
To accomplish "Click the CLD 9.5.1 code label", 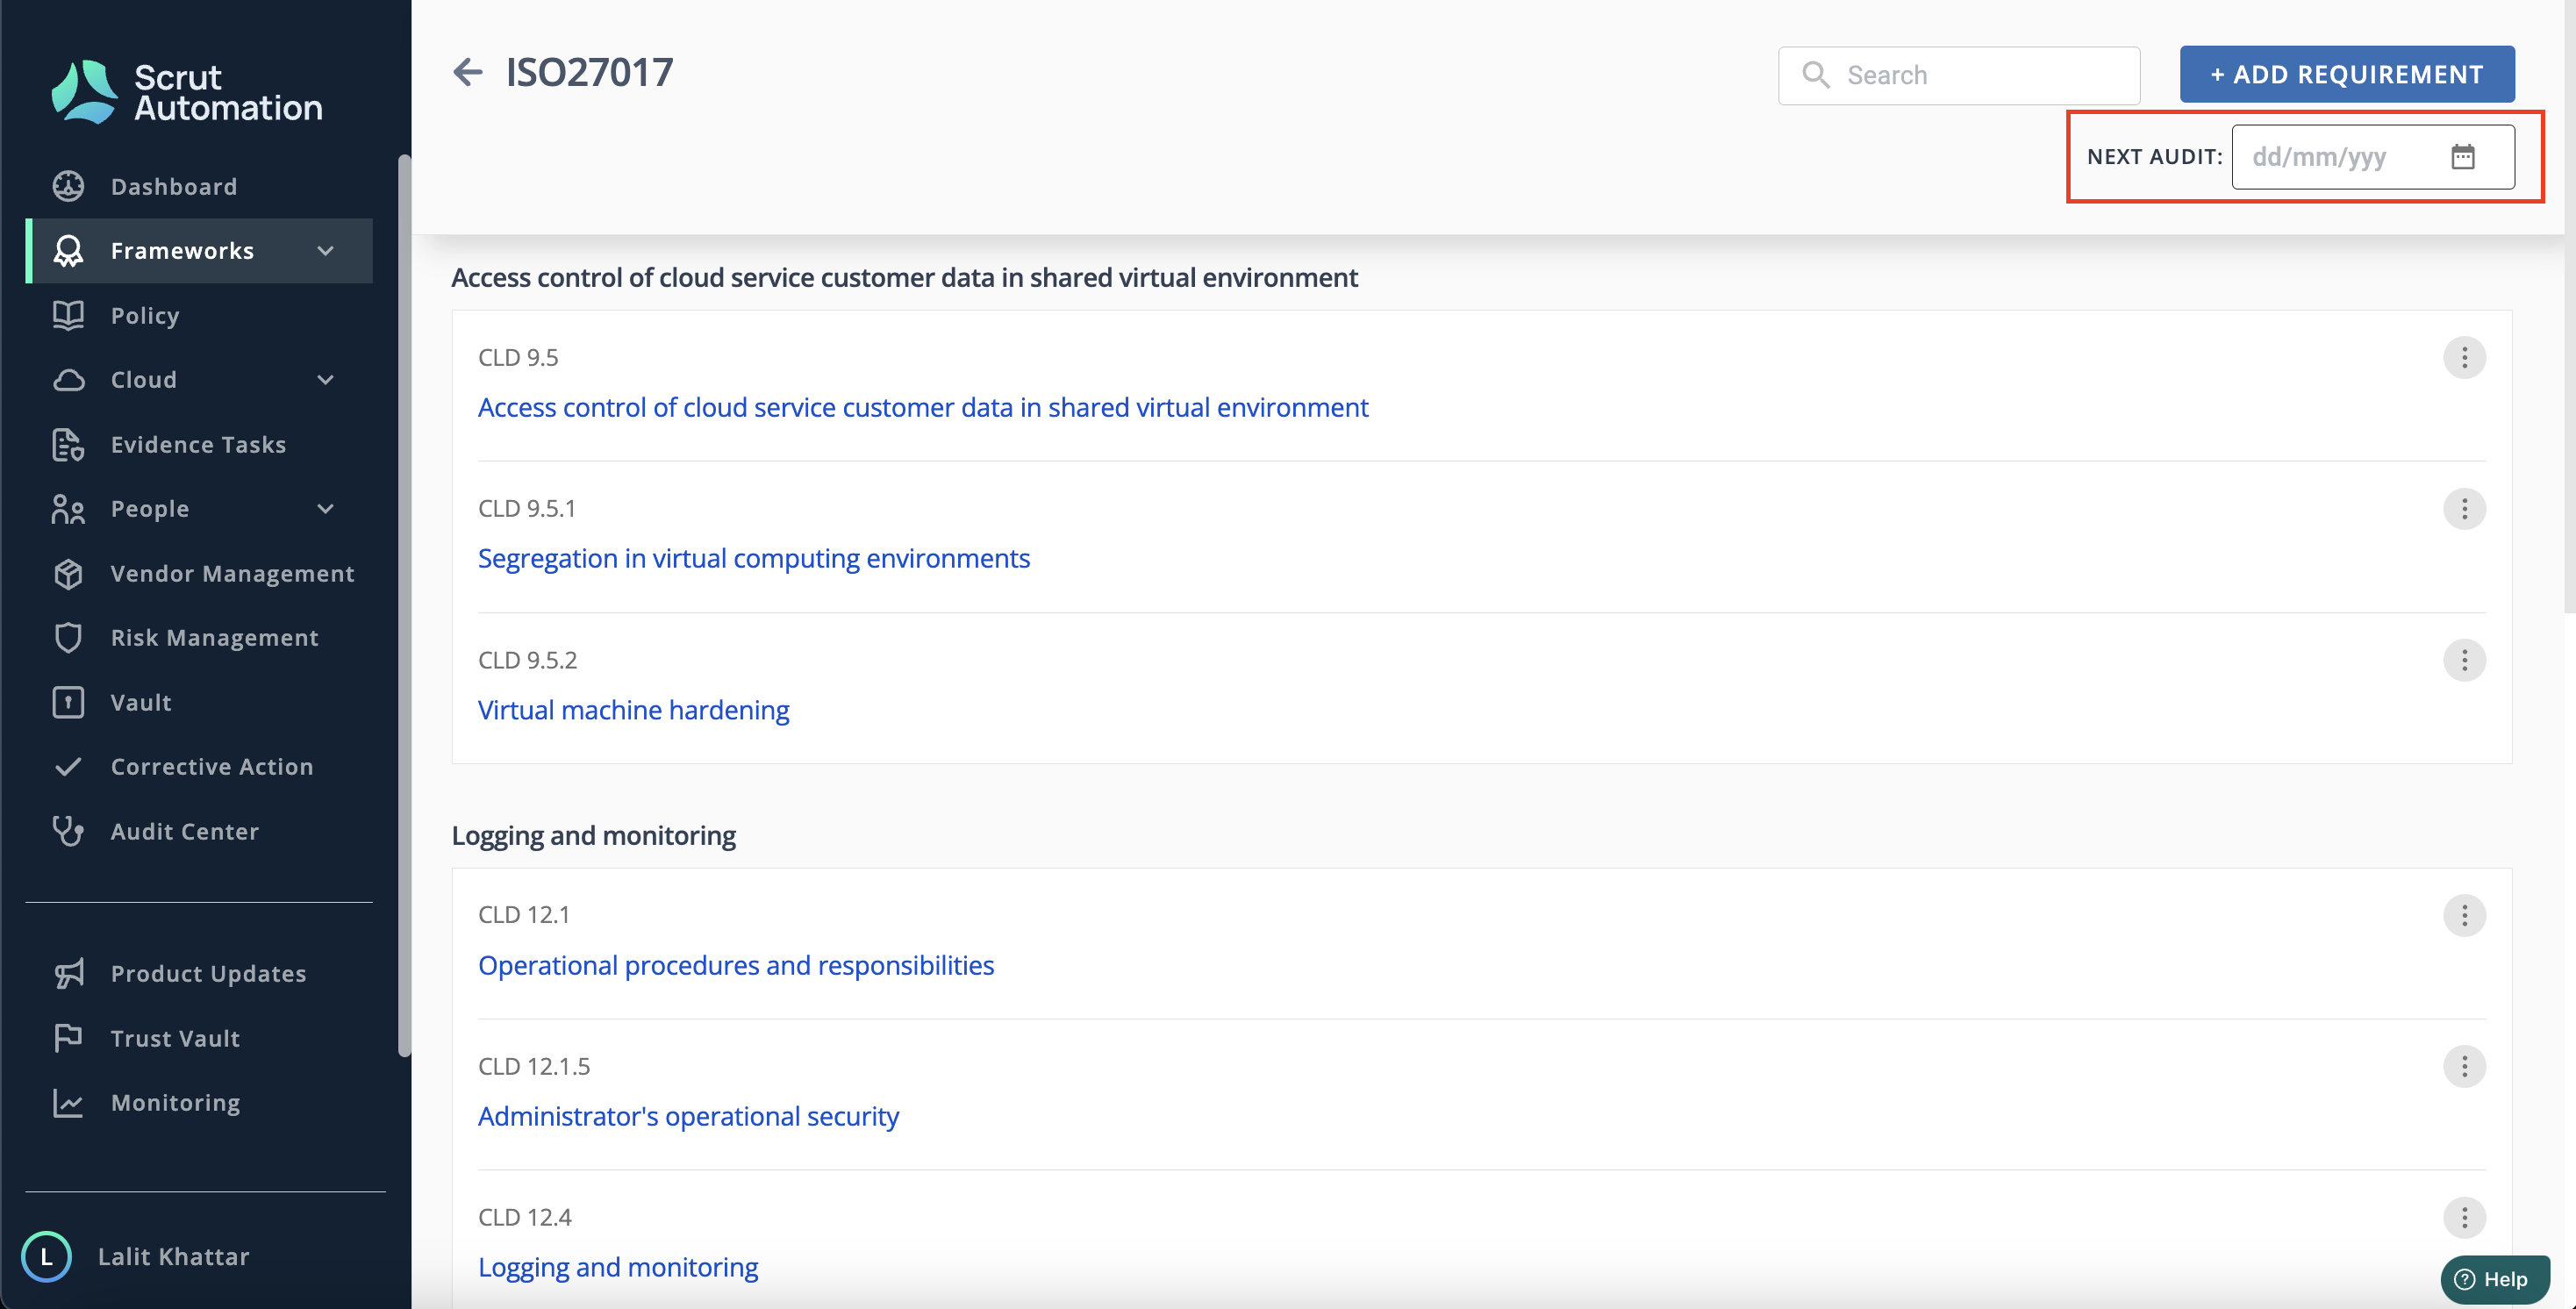I will pyautogui.click(x=527, y=509).
